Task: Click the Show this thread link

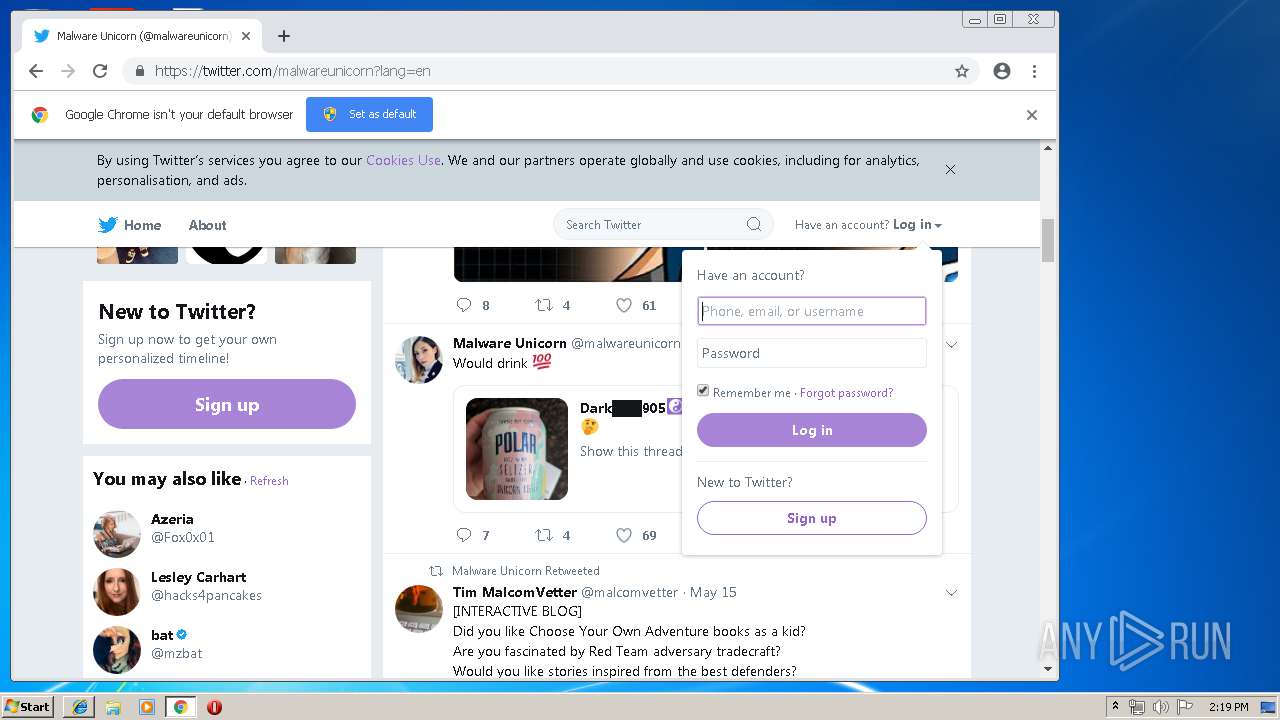Action: (631, 451)
